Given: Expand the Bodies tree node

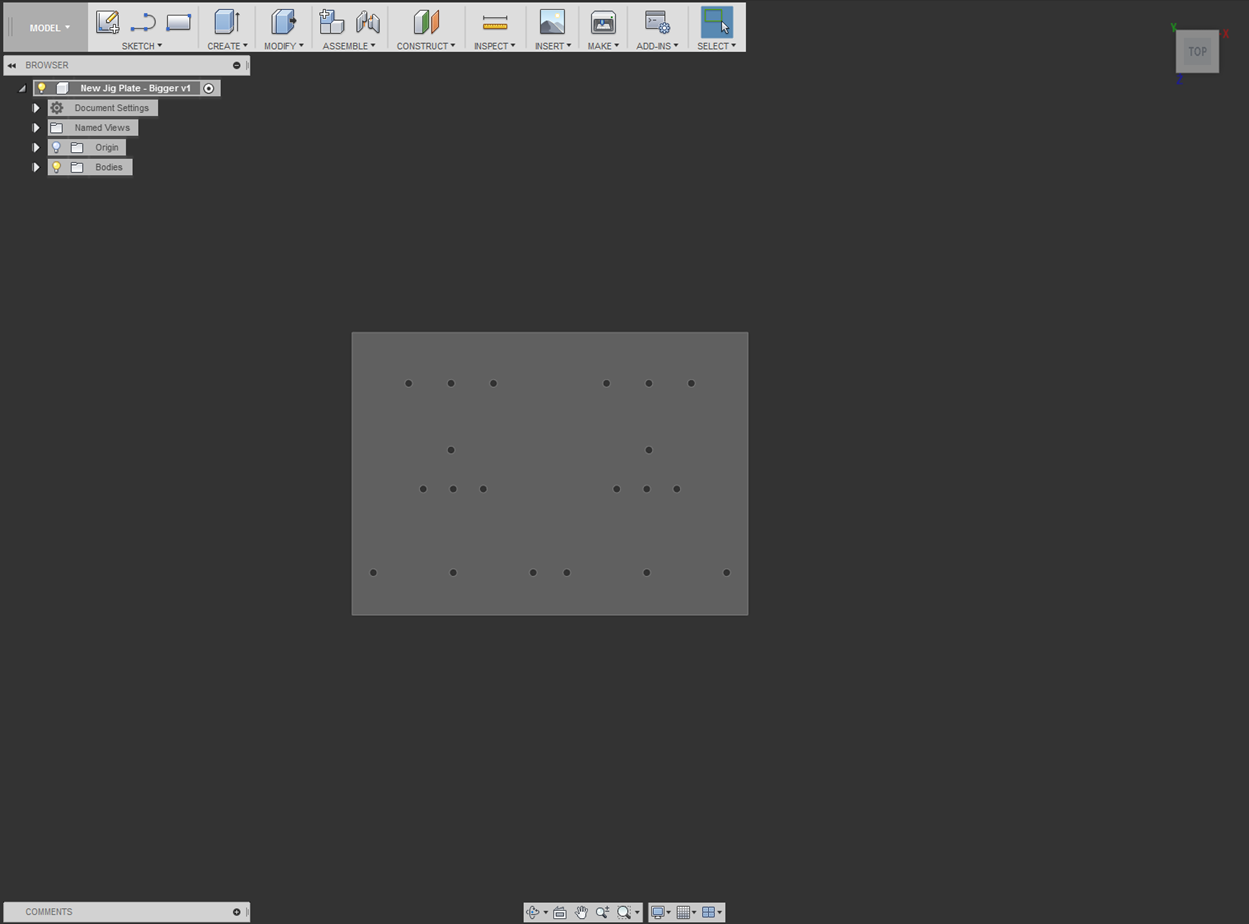Looking at the screenshot, I should pos(36,167).
